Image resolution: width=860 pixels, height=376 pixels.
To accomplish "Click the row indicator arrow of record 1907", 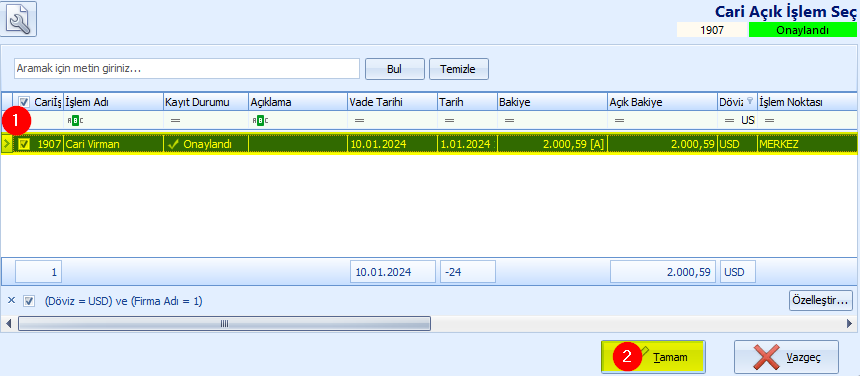I will pyautogui.click(x=7, y=144).
